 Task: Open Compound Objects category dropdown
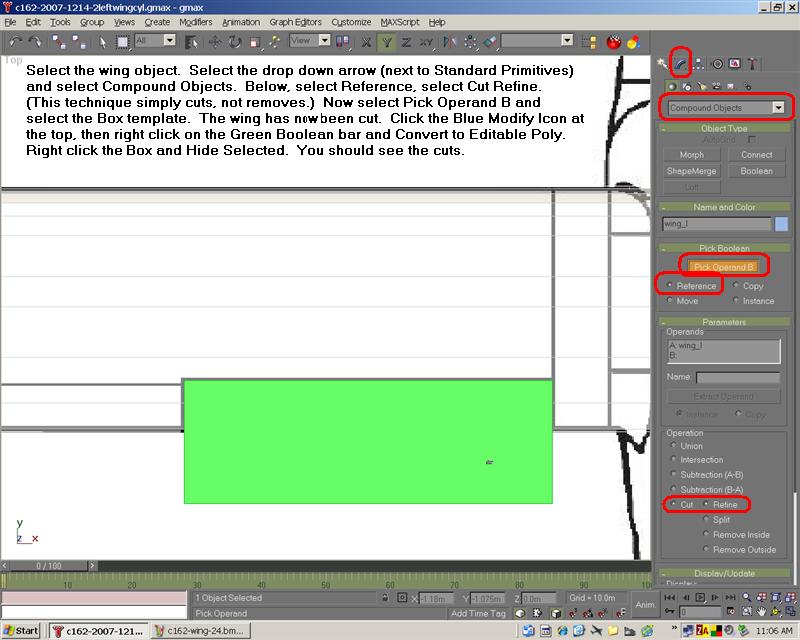(x=726, y=108)
